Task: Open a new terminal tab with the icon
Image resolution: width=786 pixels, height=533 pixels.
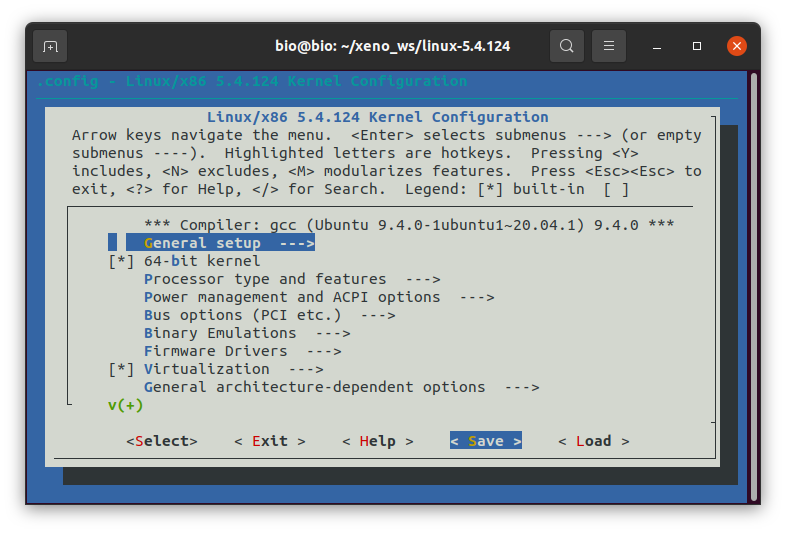Action: pos(50,46)
